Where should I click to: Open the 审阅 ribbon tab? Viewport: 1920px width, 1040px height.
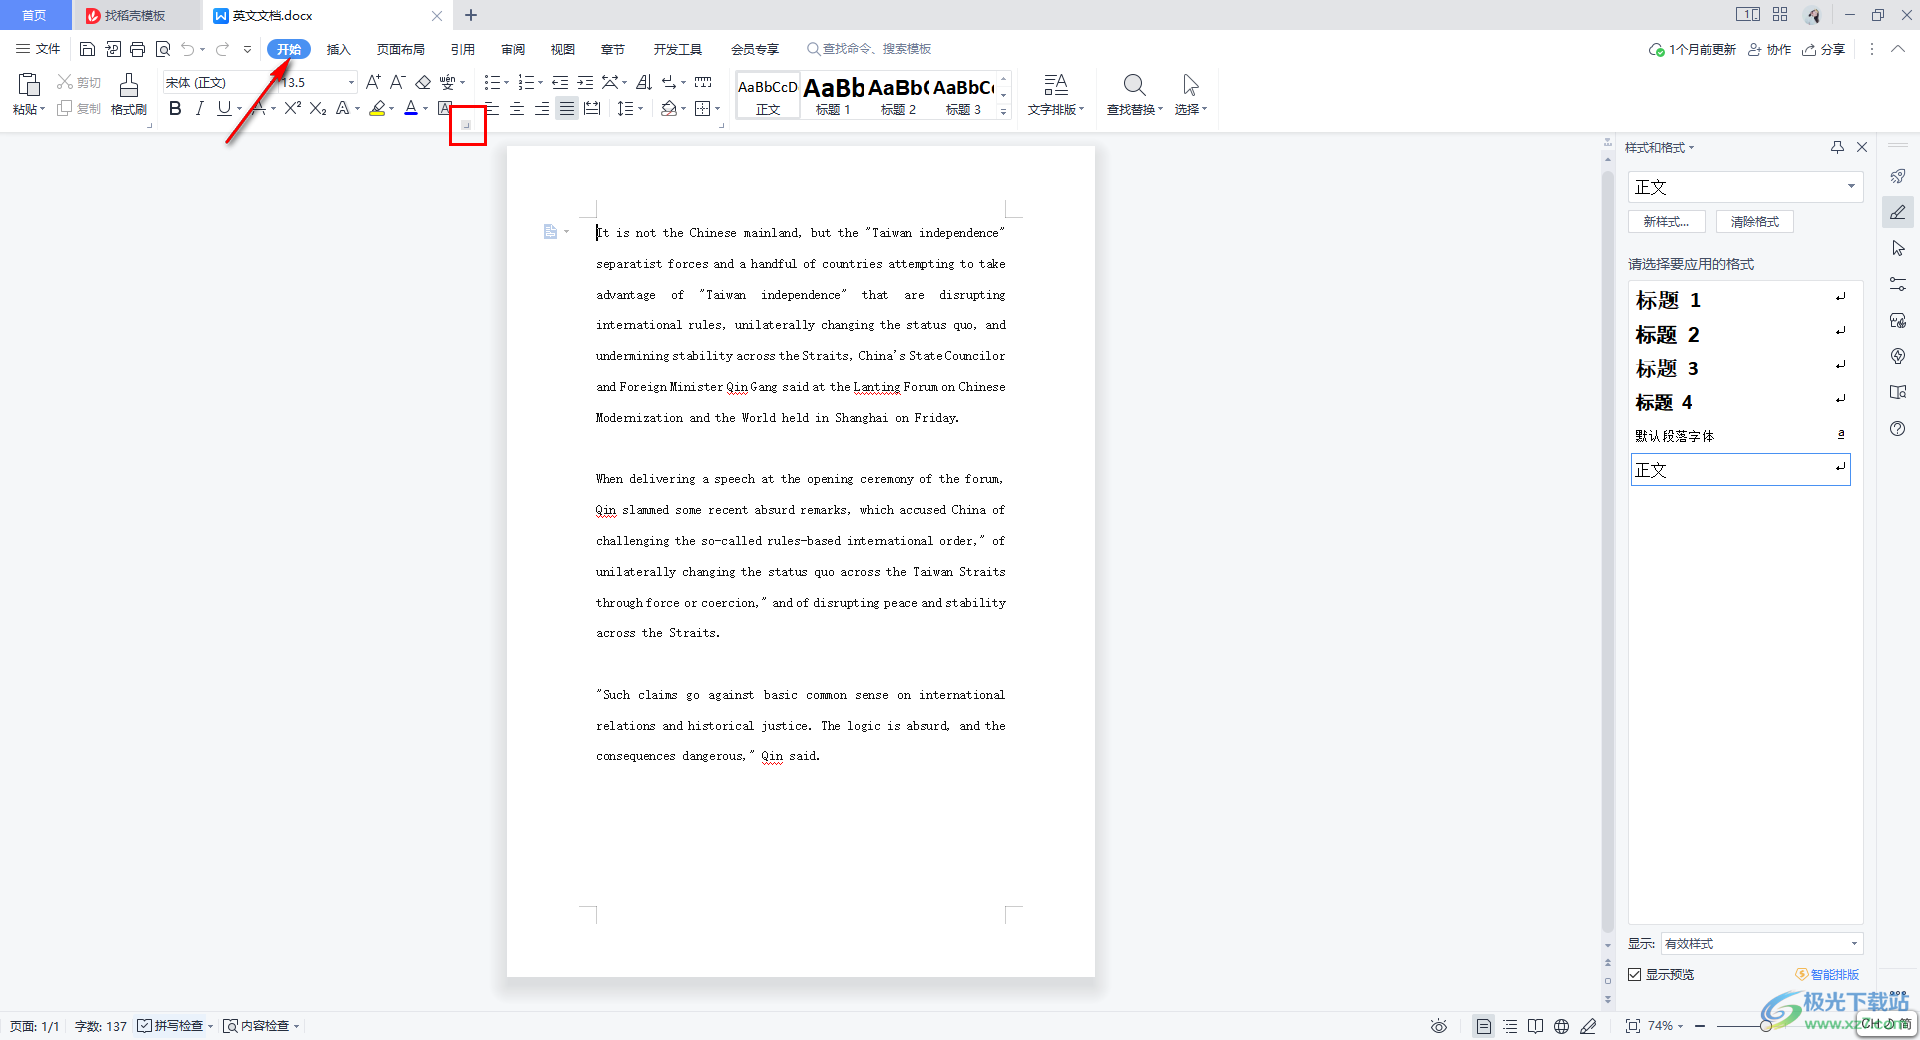click(513, 49)
